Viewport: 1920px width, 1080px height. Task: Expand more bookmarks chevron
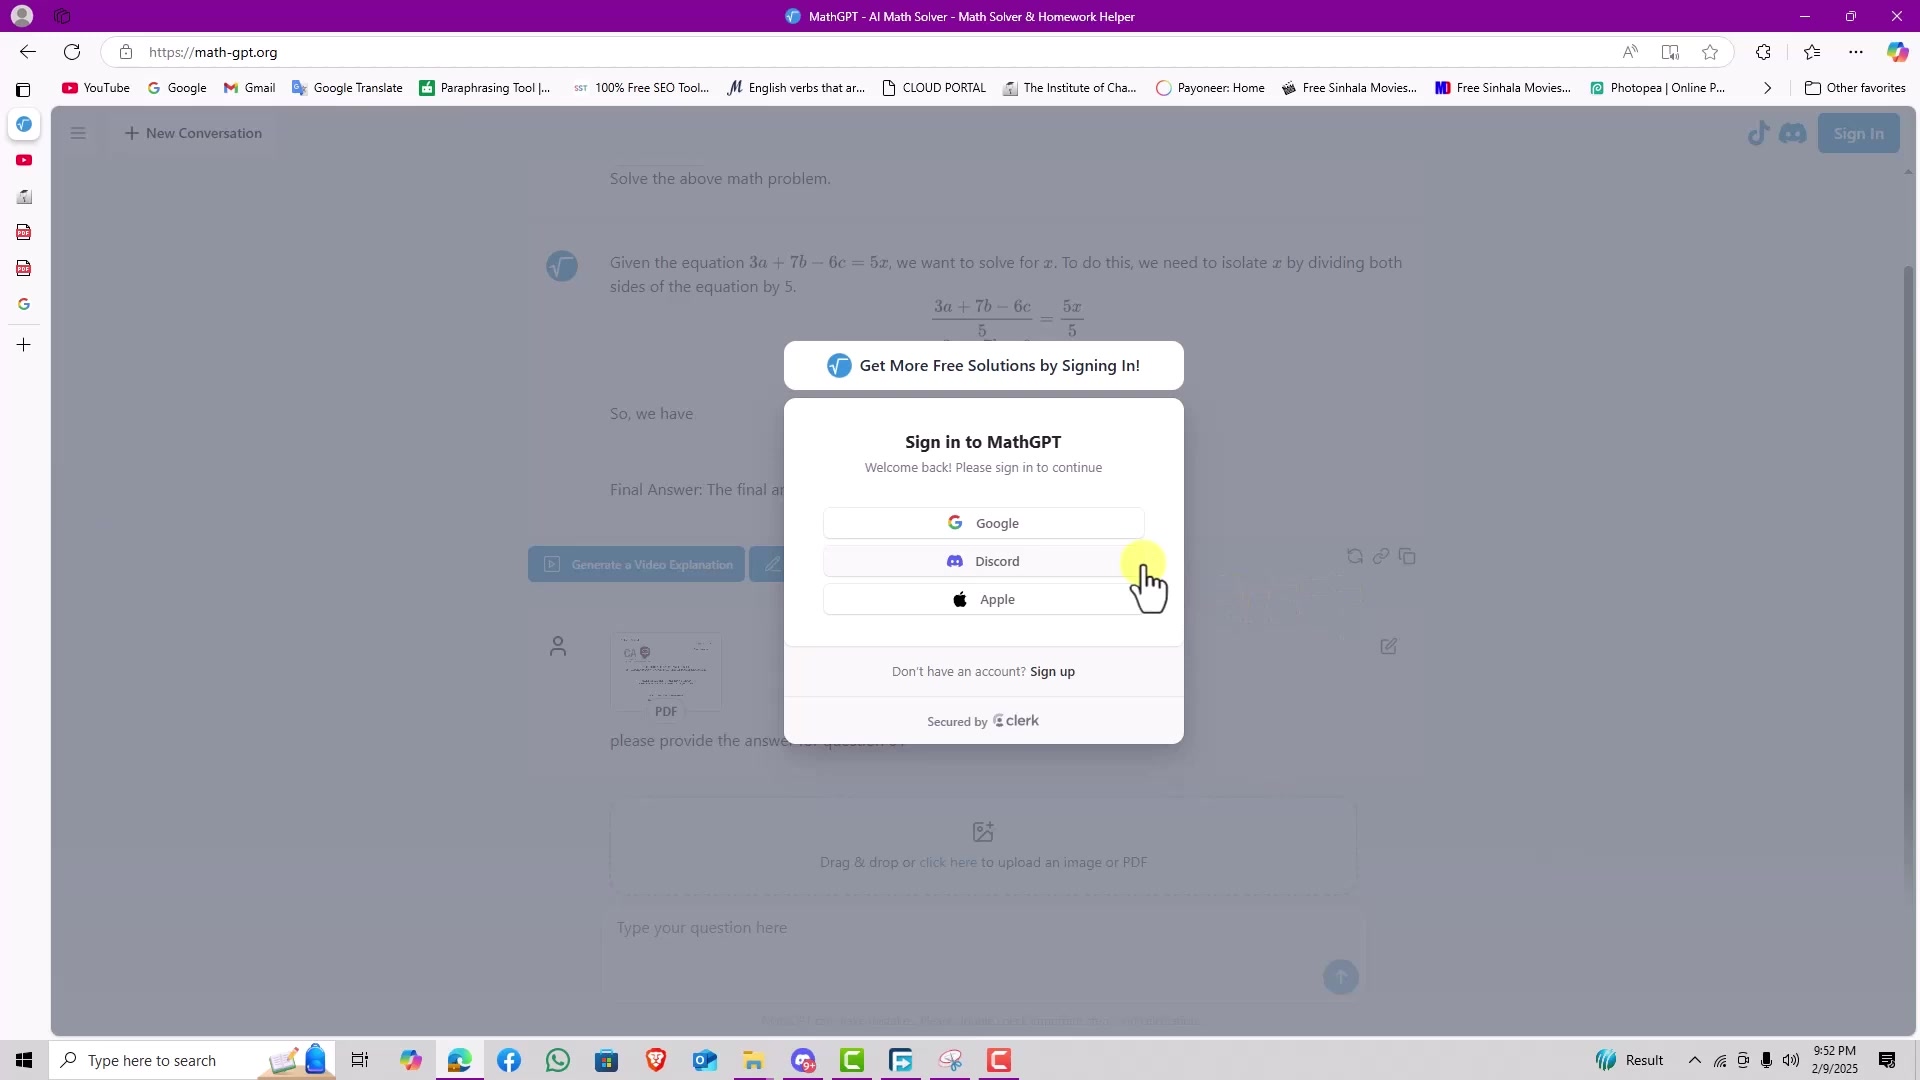(1767, 88)
